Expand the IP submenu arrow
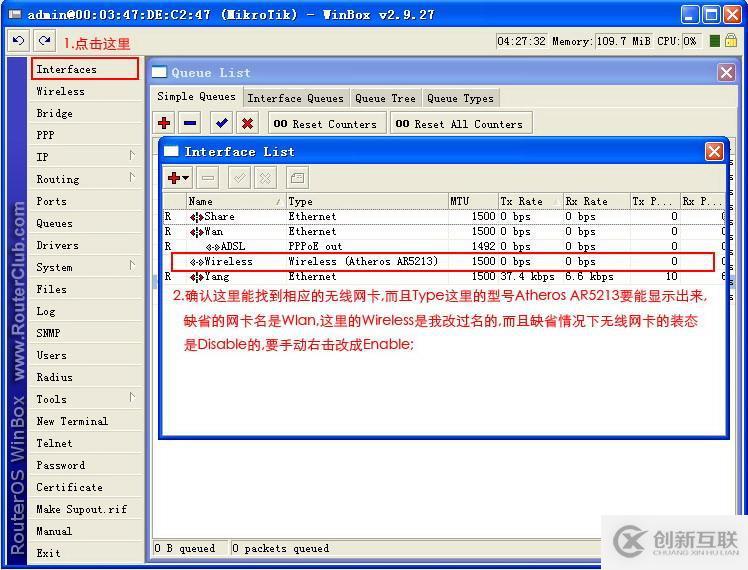 coord(132,155)
